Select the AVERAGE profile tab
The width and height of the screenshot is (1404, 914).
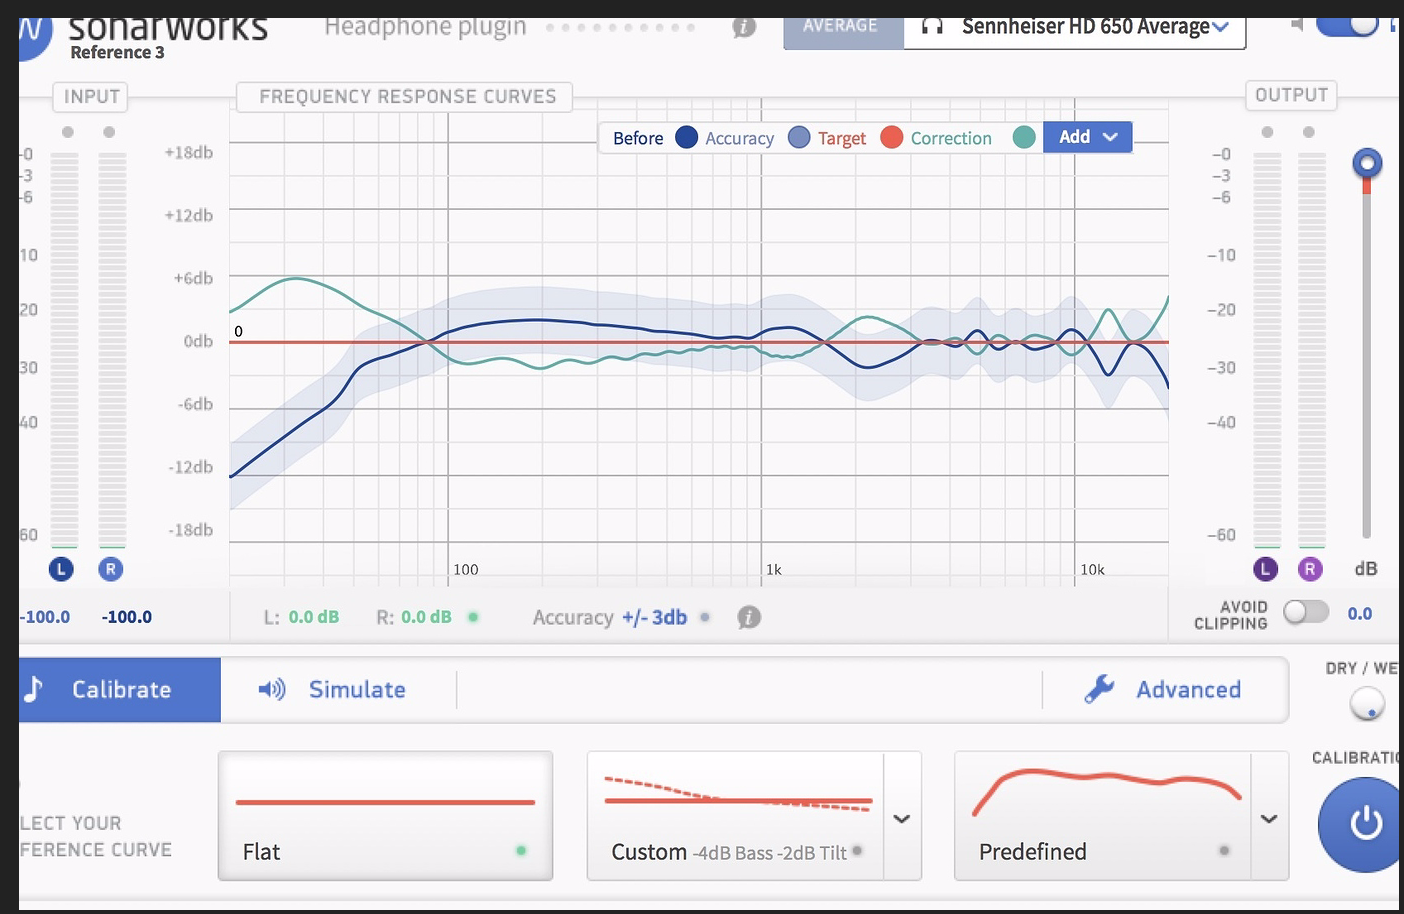coord(844,30)
